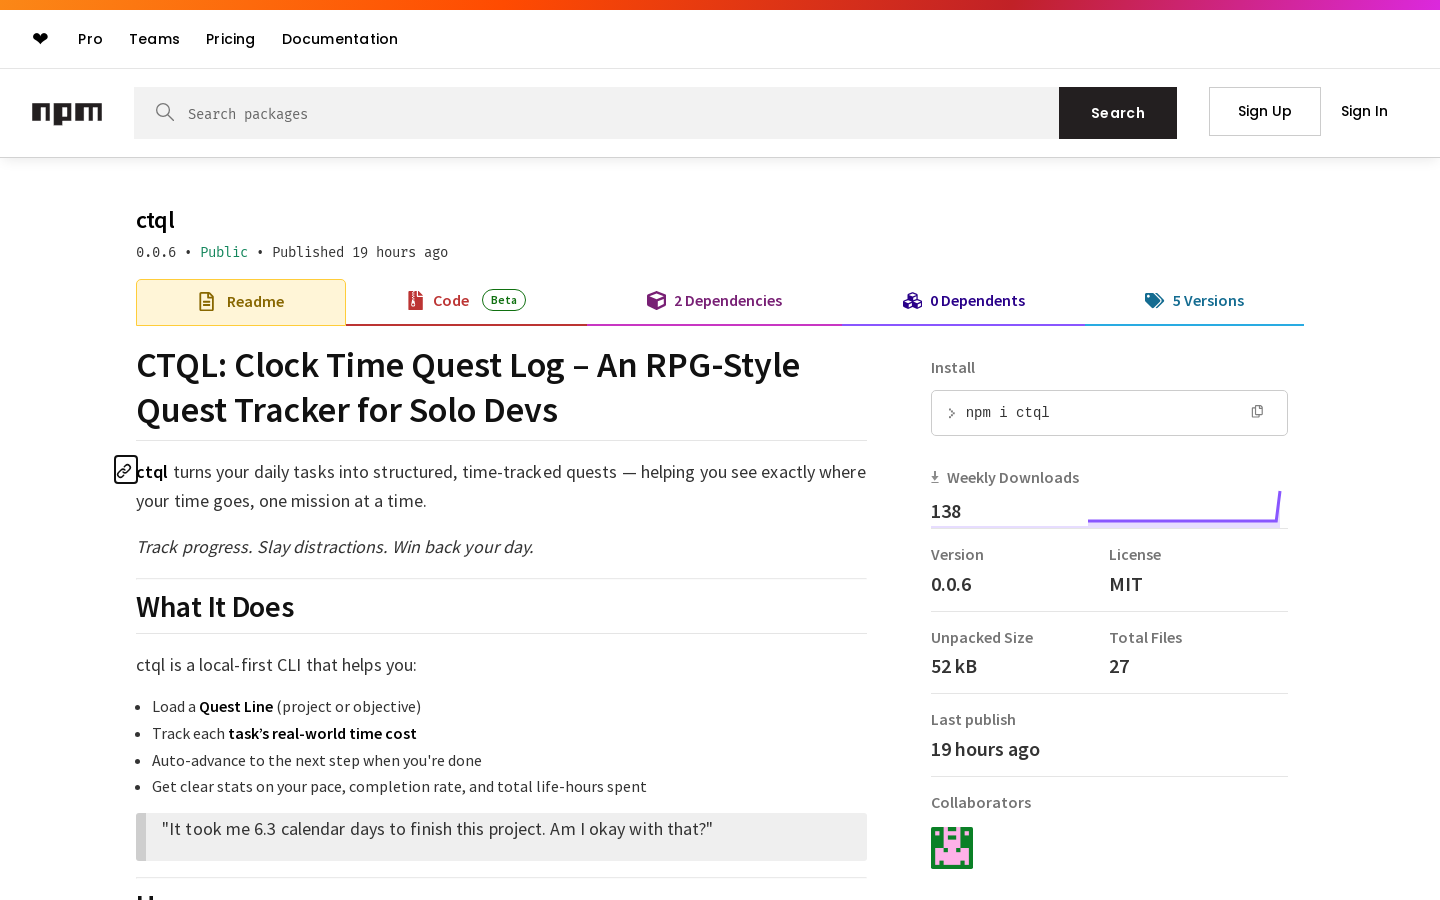
Task: Switch to the Code tab
Action: point(466,301)
